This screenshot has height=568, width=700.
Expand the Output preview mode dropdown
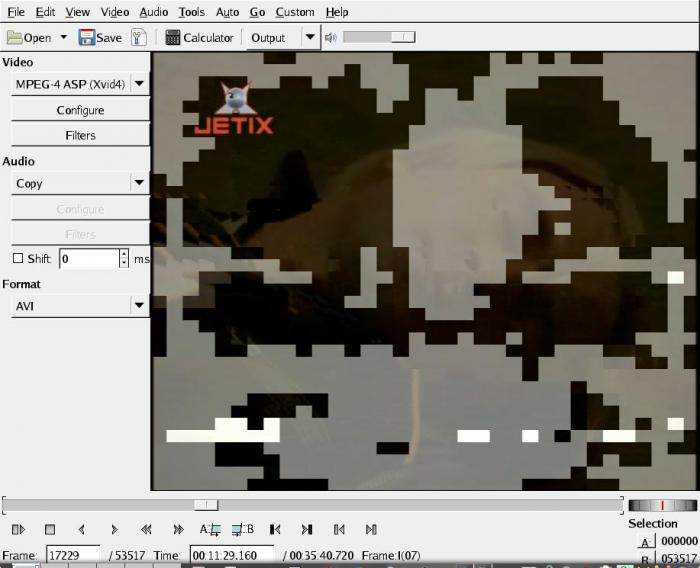coord(283,38)
